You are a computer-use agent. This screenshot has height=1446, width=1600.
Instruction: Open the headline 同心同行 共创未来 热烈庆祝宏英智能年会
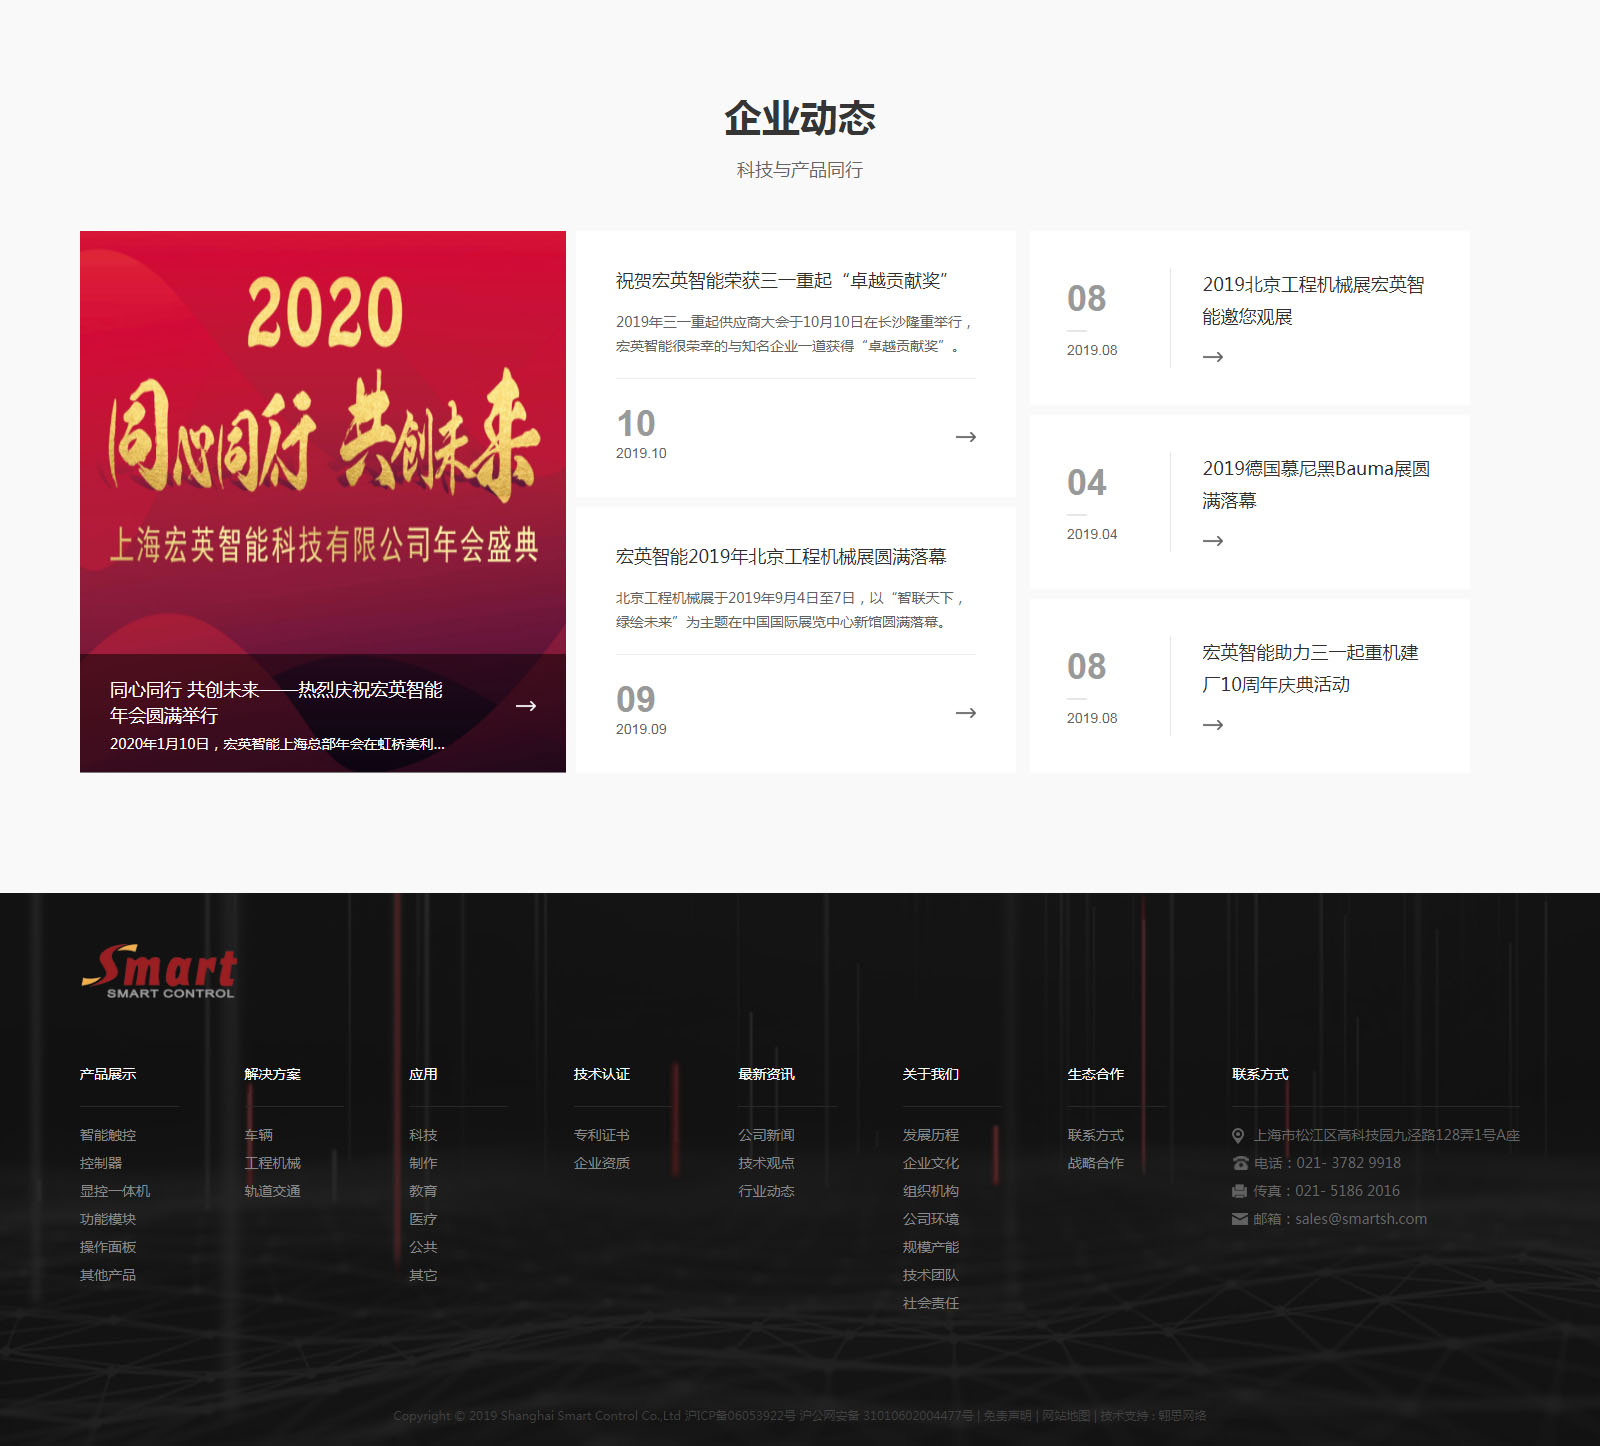[276, 702]
